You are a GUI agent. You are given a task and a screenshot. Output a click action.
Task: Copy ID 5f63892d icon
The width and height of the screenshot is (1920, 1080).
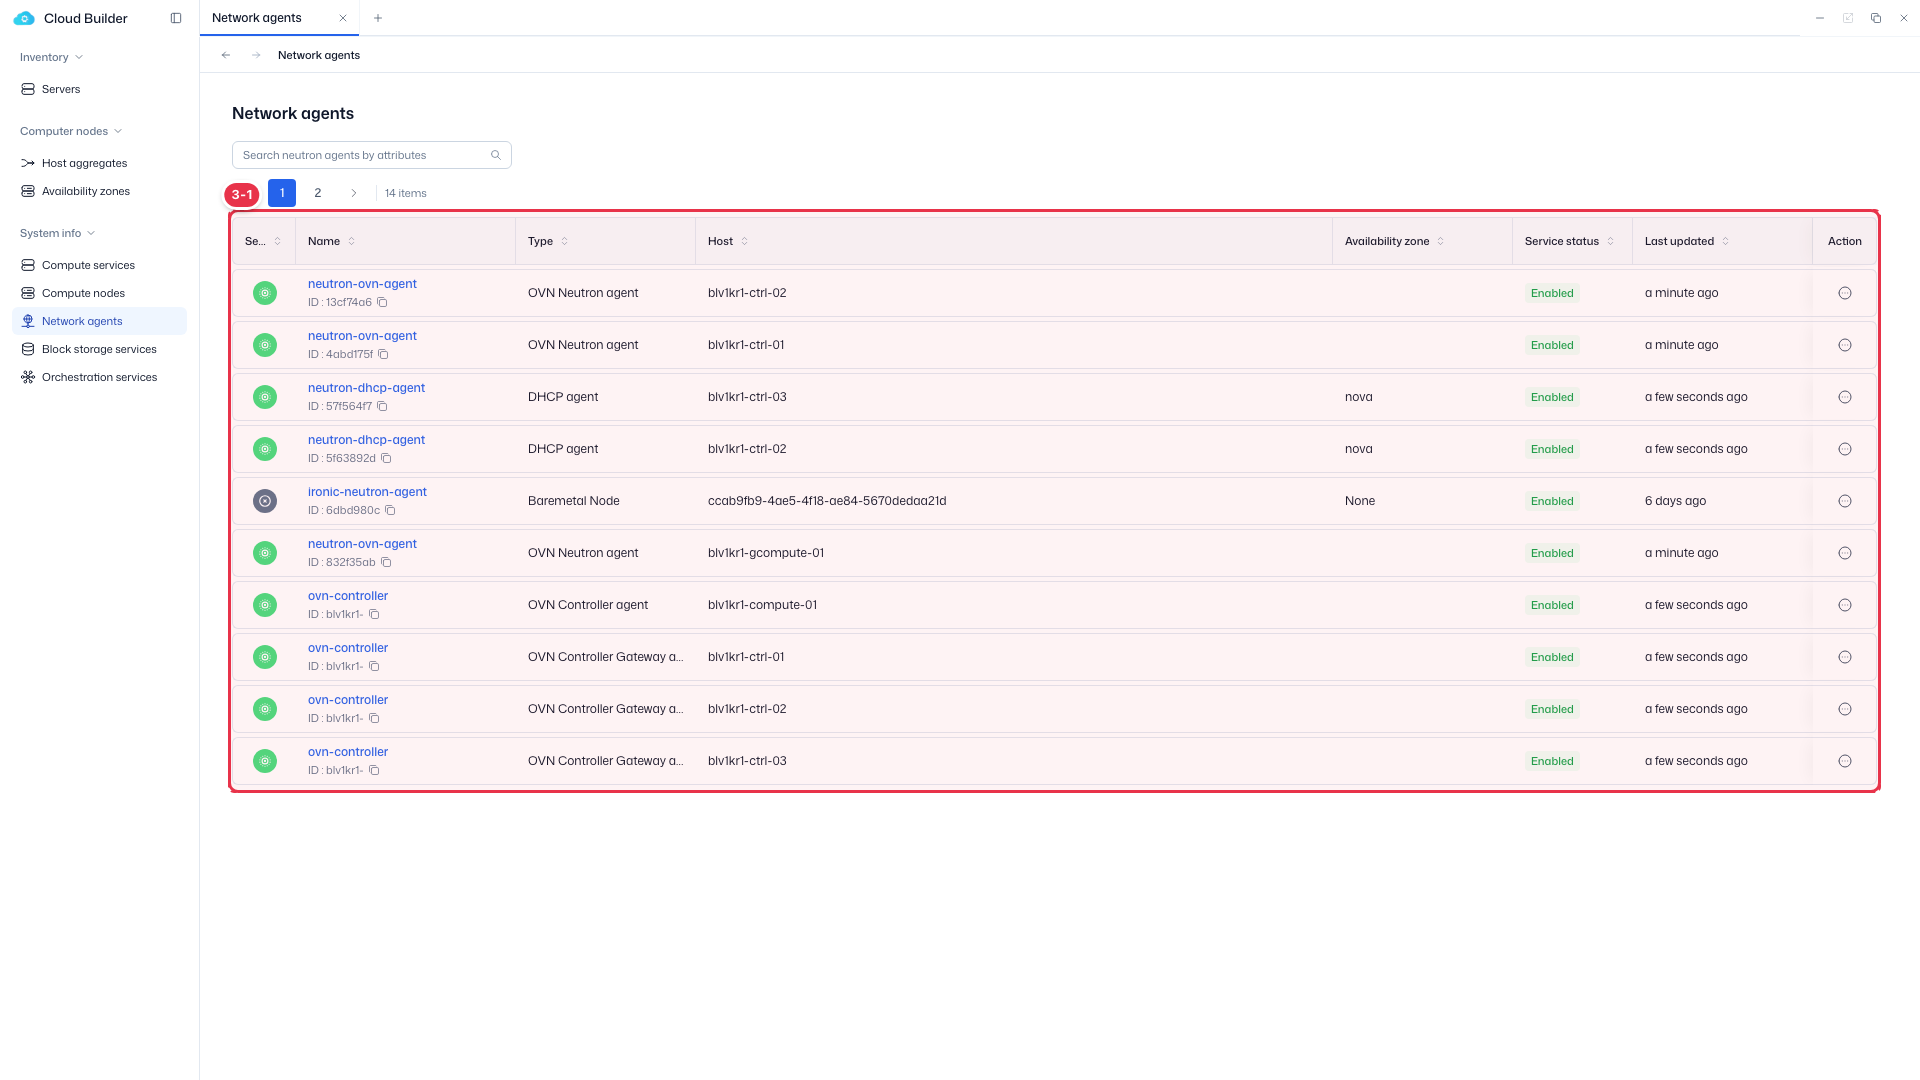coord(386,458)
